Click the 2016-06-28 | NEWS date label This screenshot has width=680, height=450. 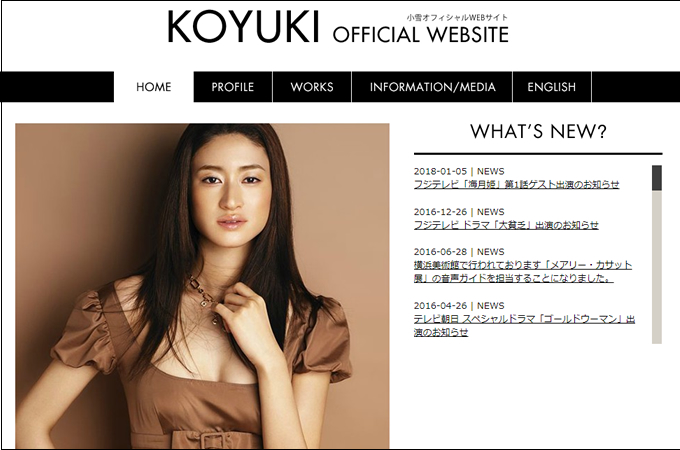click(x=459, y=252)
